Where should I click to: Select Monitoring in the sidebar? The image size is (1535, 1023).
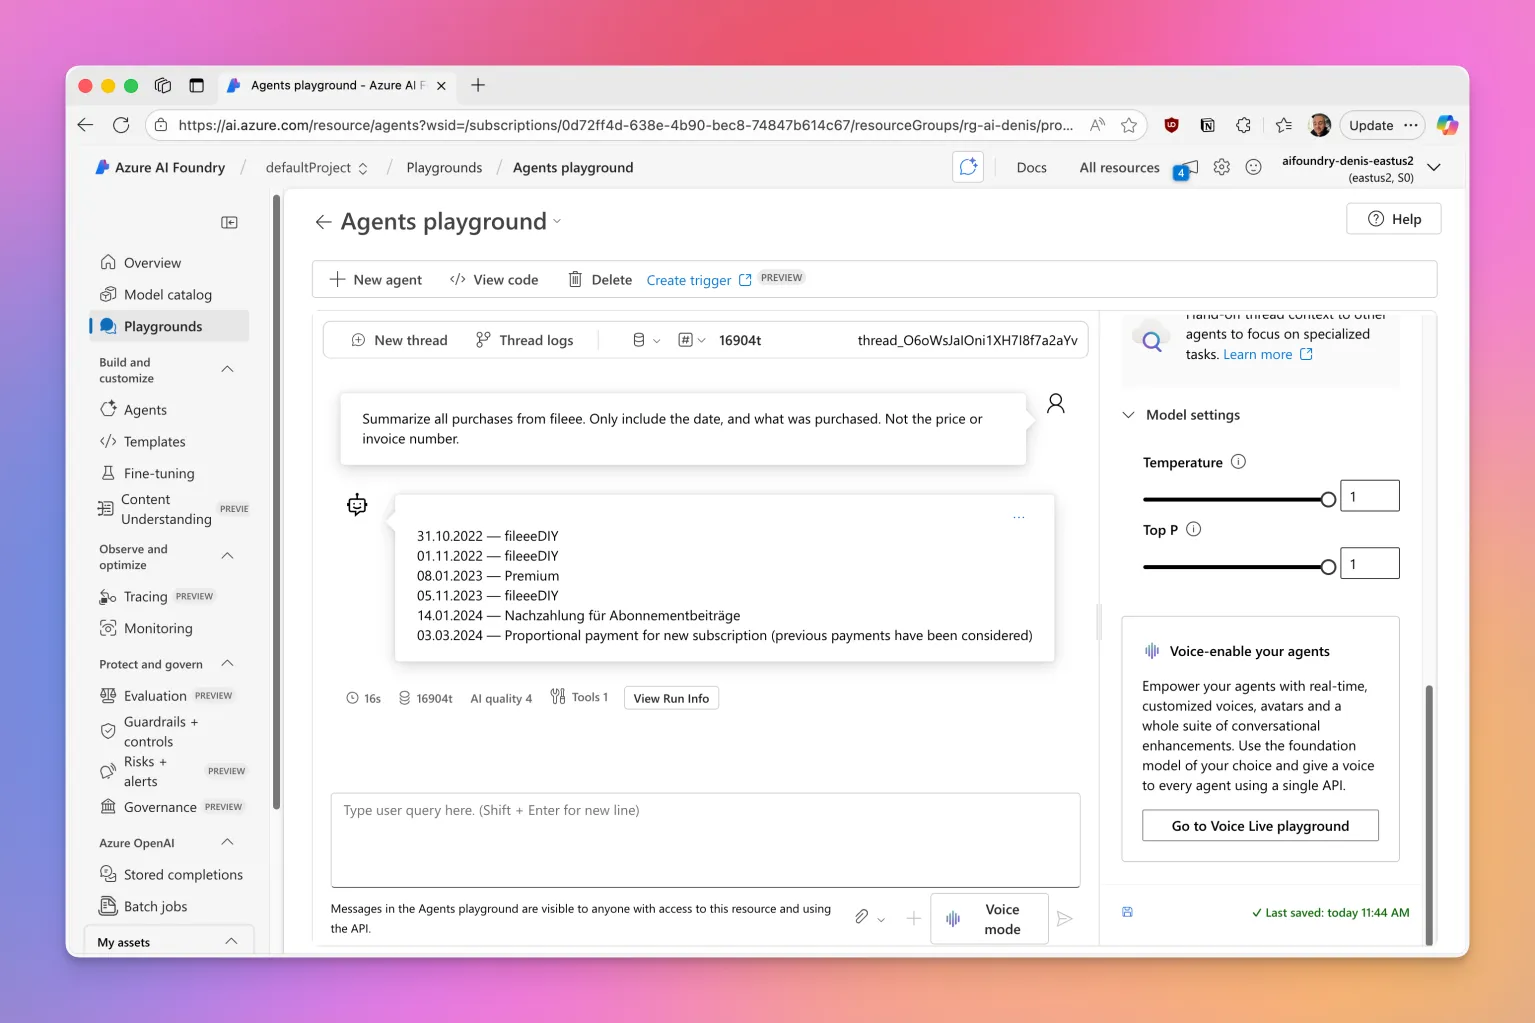[158, 629]
